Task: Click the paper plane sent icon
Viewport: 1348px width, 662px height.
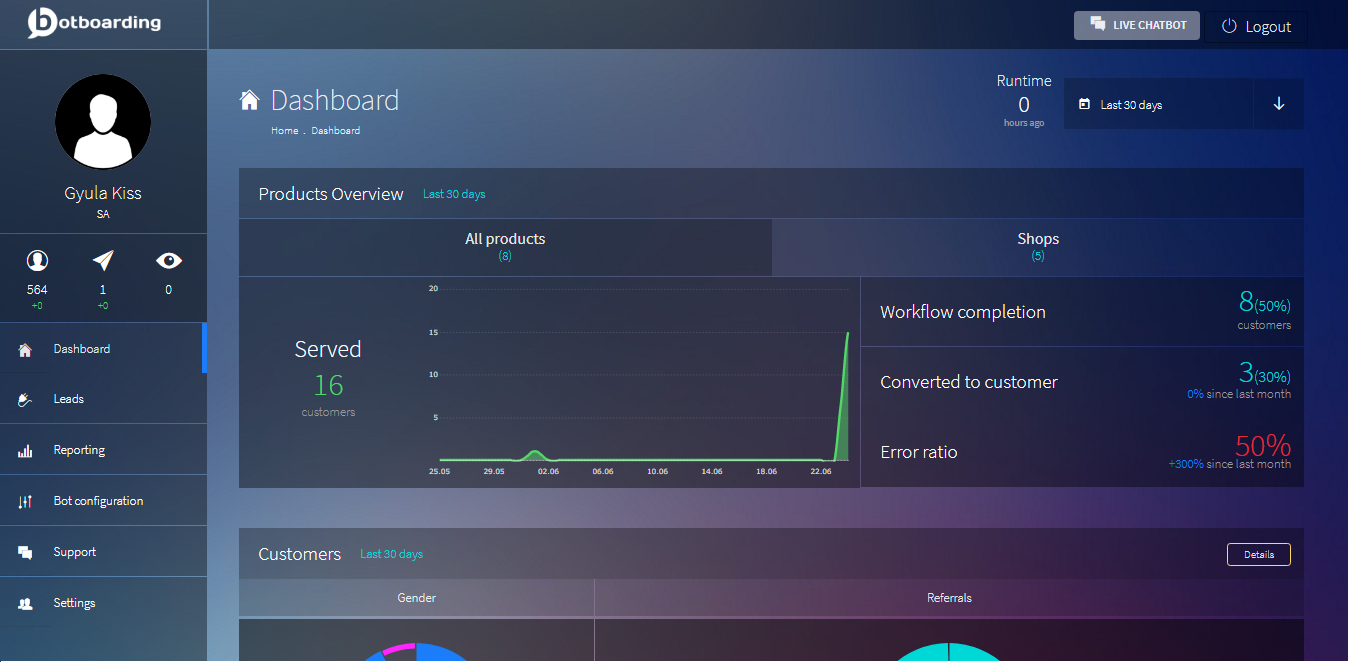Action: pyautogui.click(x=103, y=261)
